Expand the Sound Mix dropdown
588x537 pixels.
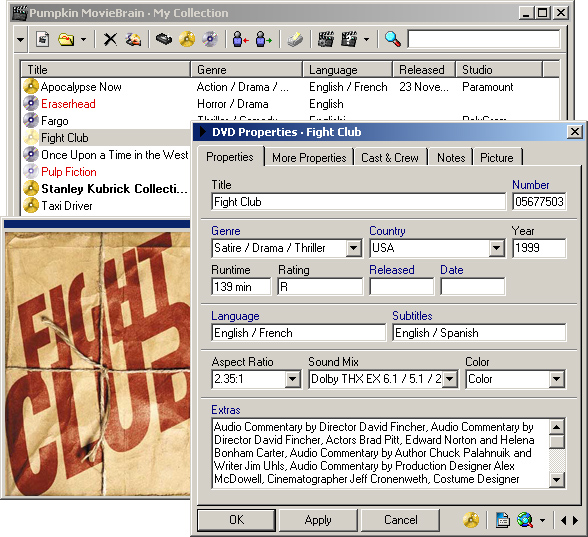450,379
